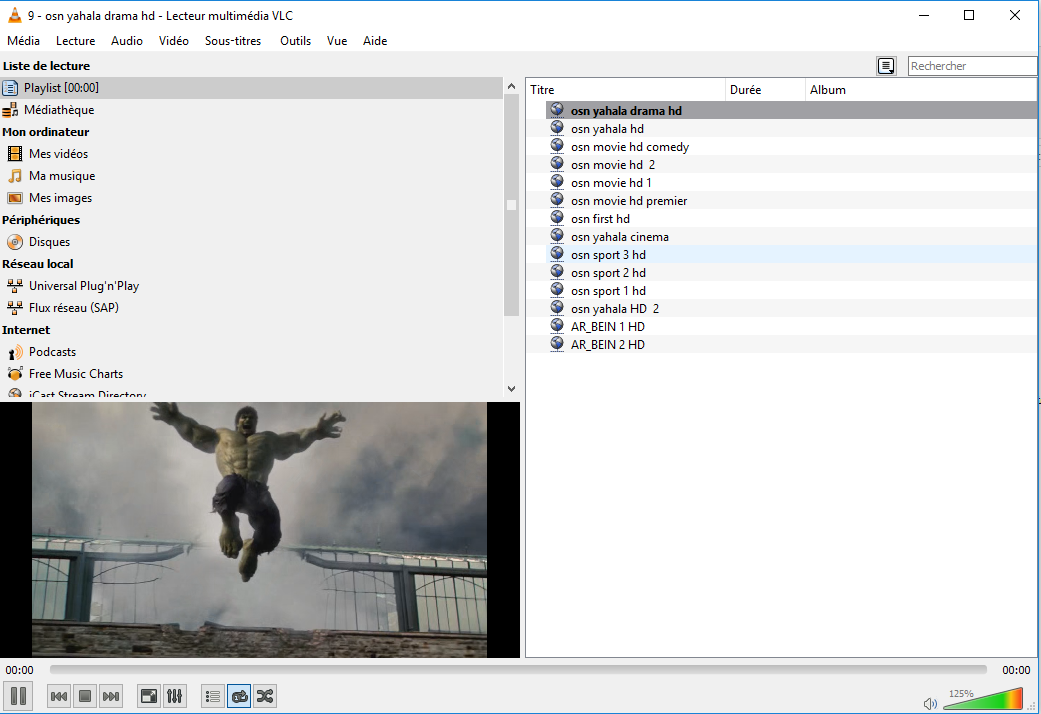Skip to the next media item
Image resolution: width=1041 pixels, height=714 pixels.
pyautogui.click(x=111, y=696)
